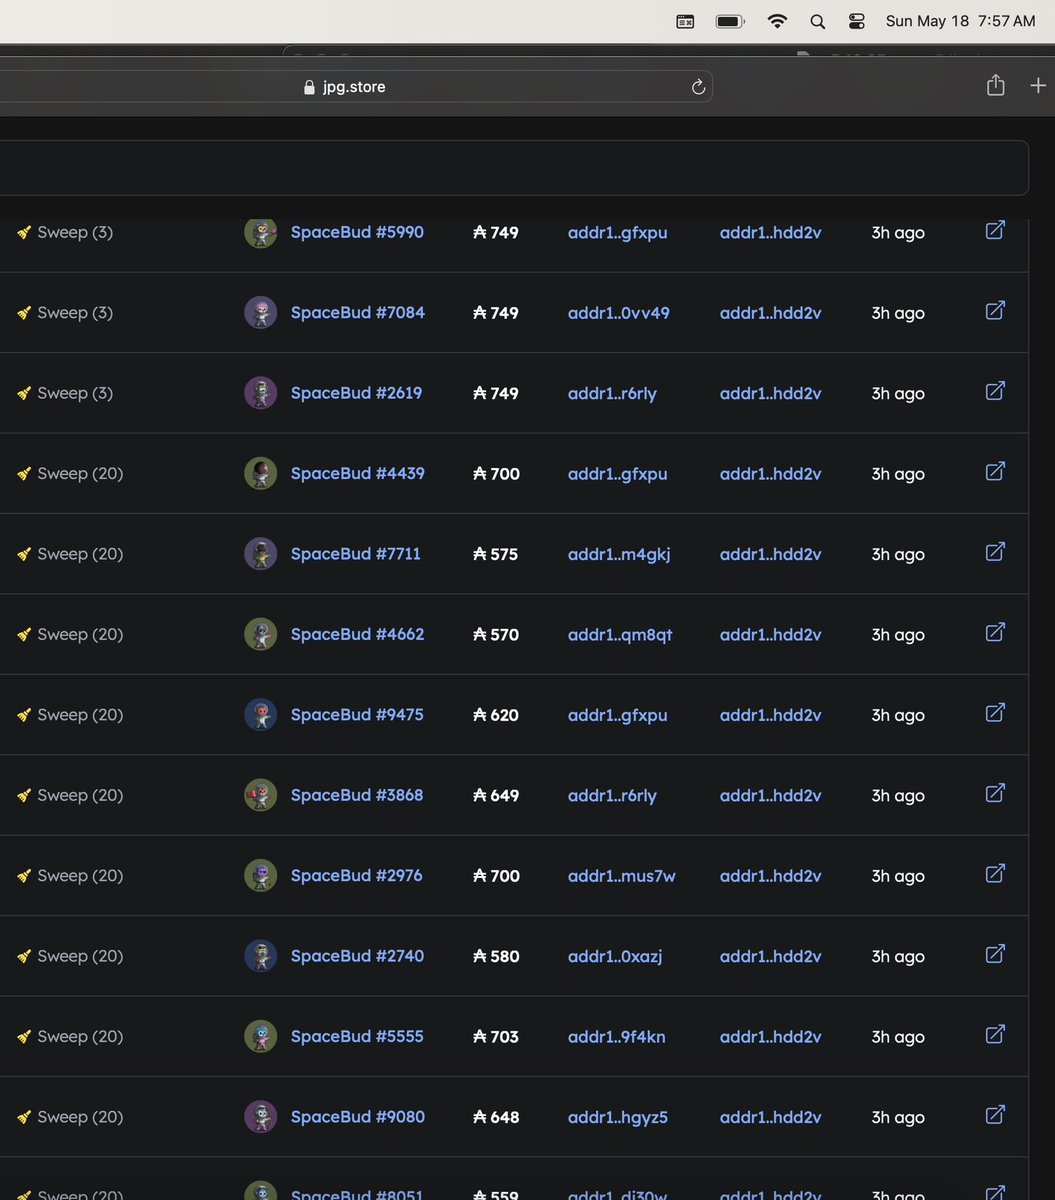Open seller addr1..gfxpu on SpaceBud #5990 row

click(618, 232)
